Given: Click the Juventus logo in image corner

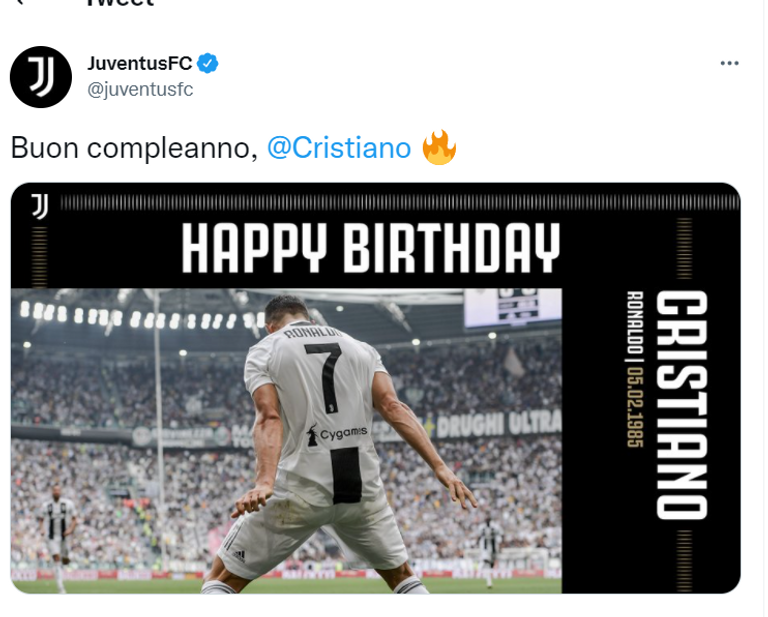Looking at the screenshot, I should (40, 206).
